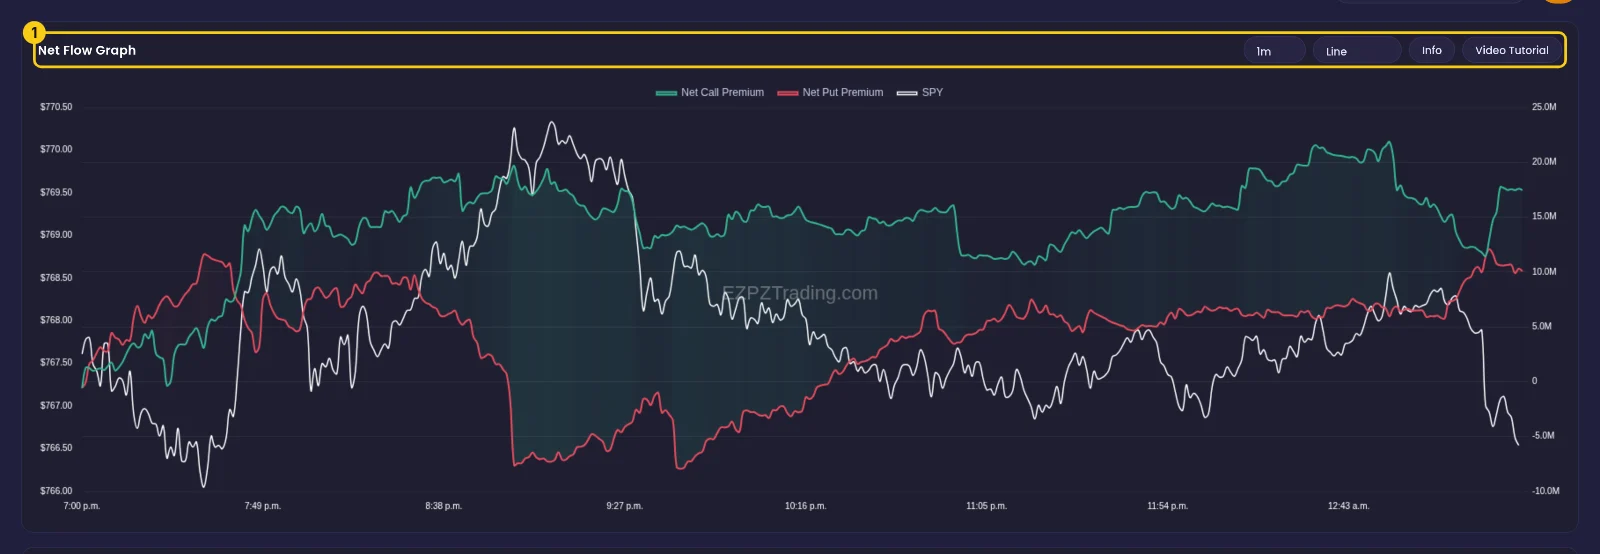Screen dimensions: 1600x554
Task: Click the $767.50 price axis label
Action: [x=56, y=363]
